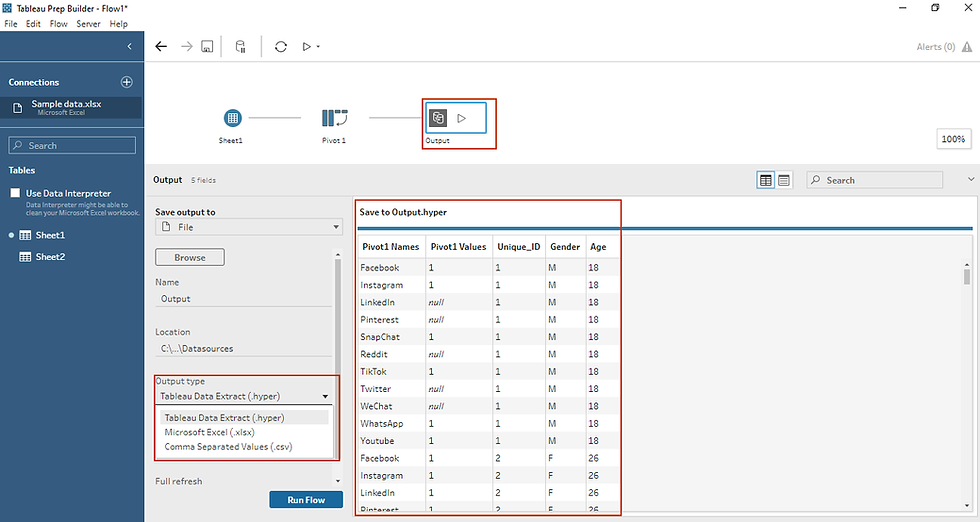Viewport: 980px width, 522px height.
Task: Enable Use Data Interpreter checkbox
Action: (x=15, y=193)
